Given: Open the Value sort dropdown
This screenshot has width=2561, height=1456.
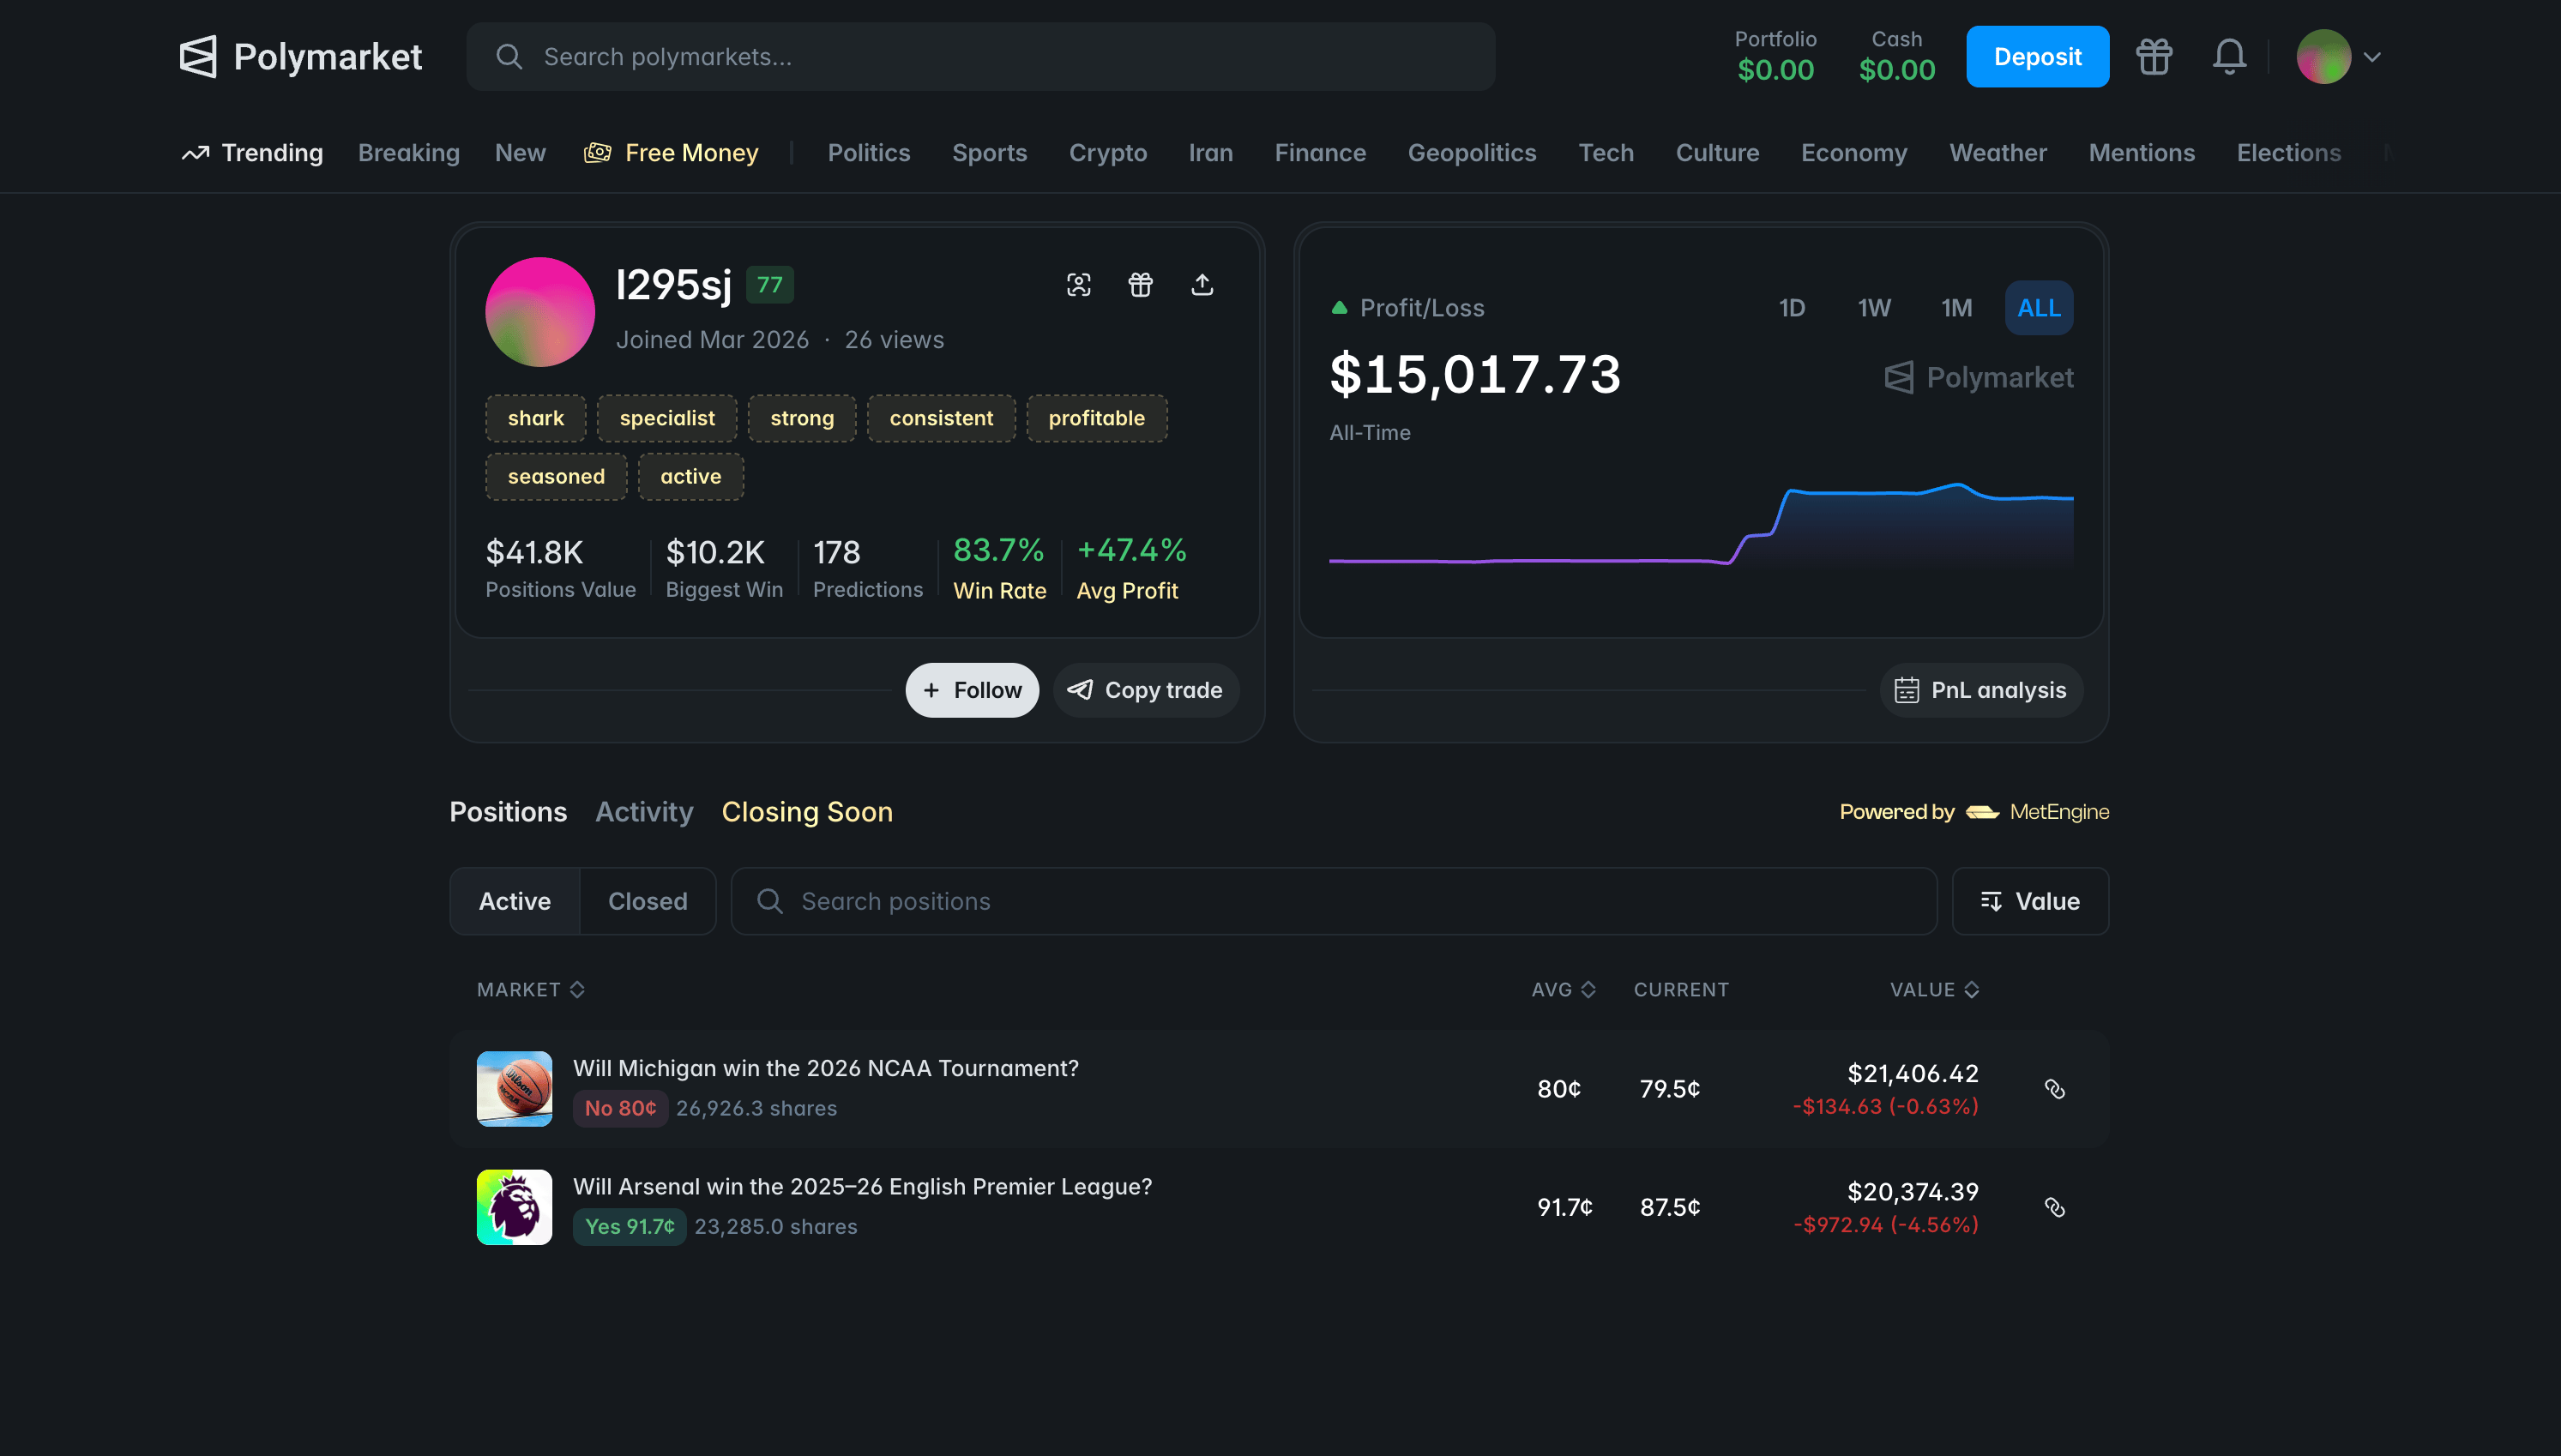Looking at the screenshot, I should click(2030, 901).
